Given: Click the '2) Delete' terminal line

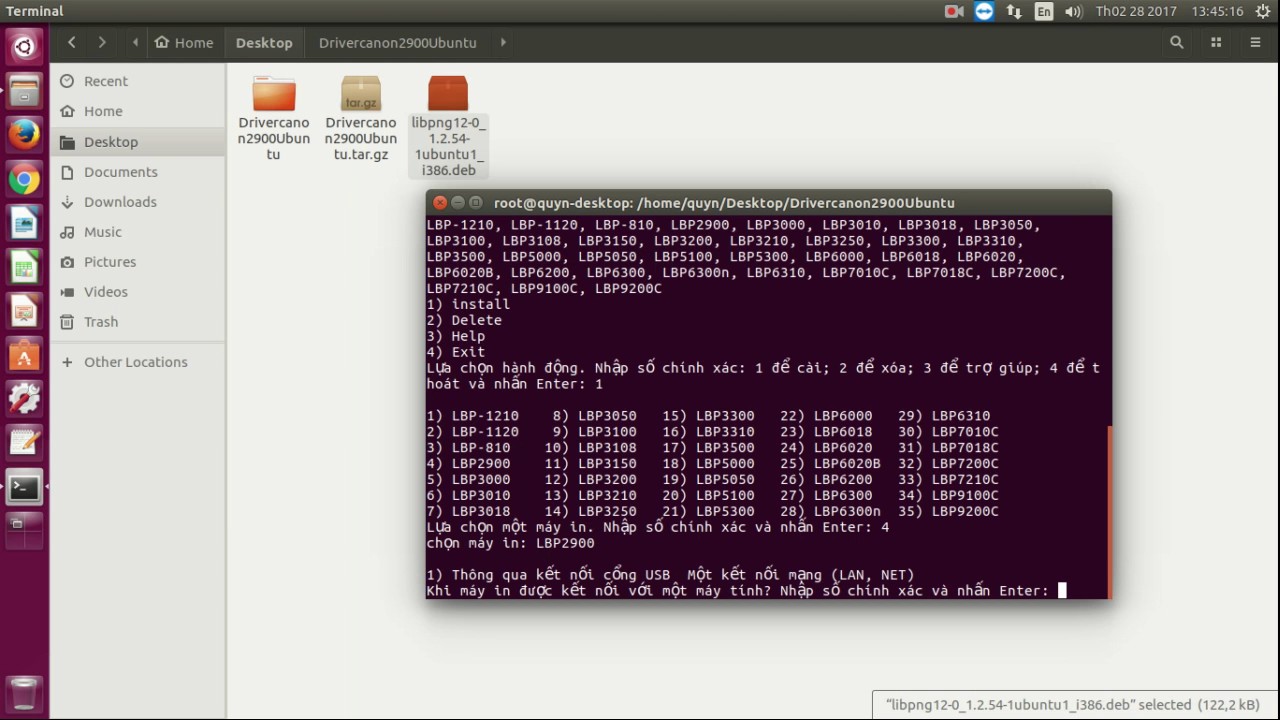Looking at the screenshot, I should (464, 320).
